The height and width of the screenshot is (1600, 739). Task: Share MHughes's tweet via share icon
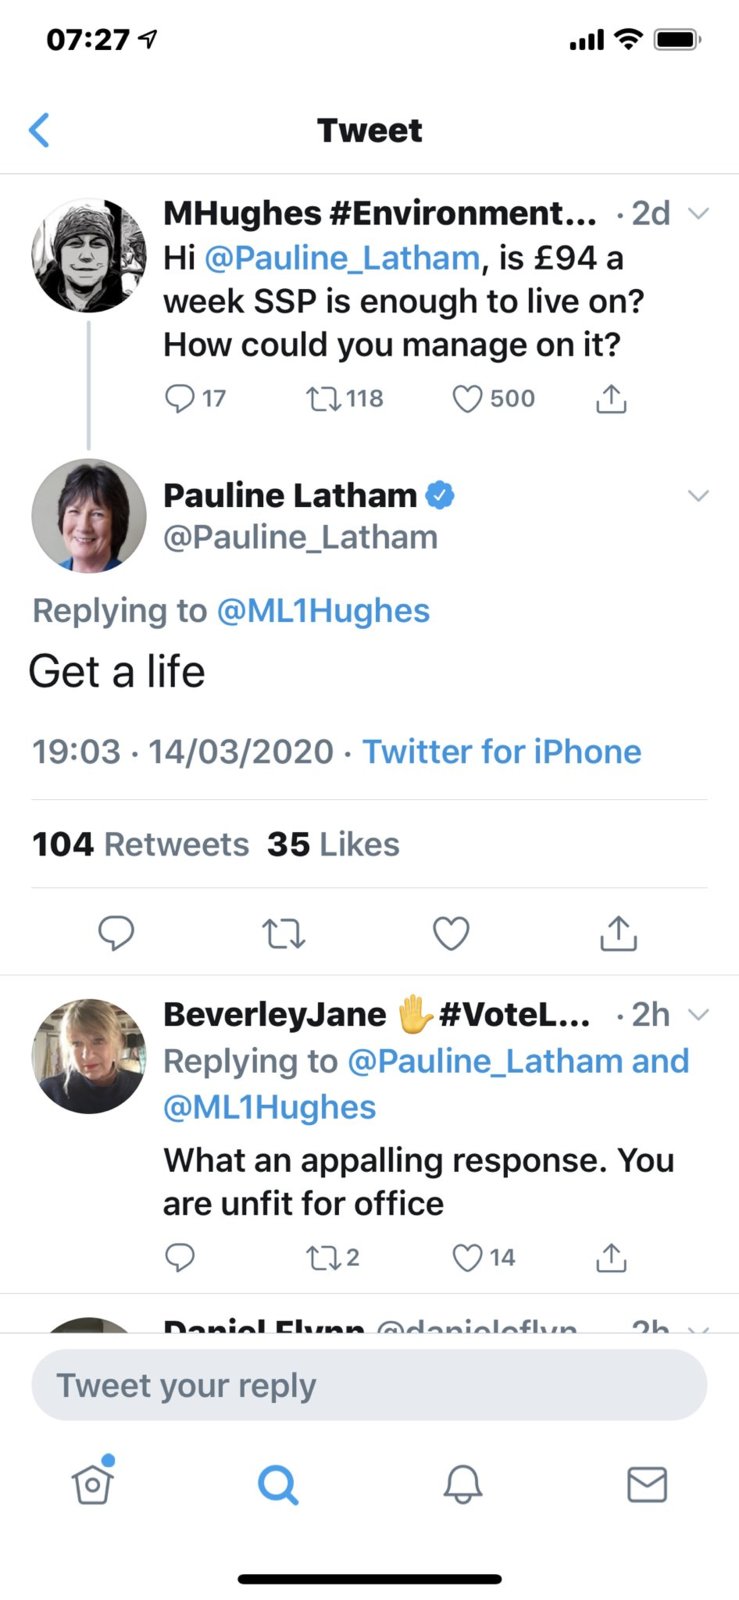[611, 399]
